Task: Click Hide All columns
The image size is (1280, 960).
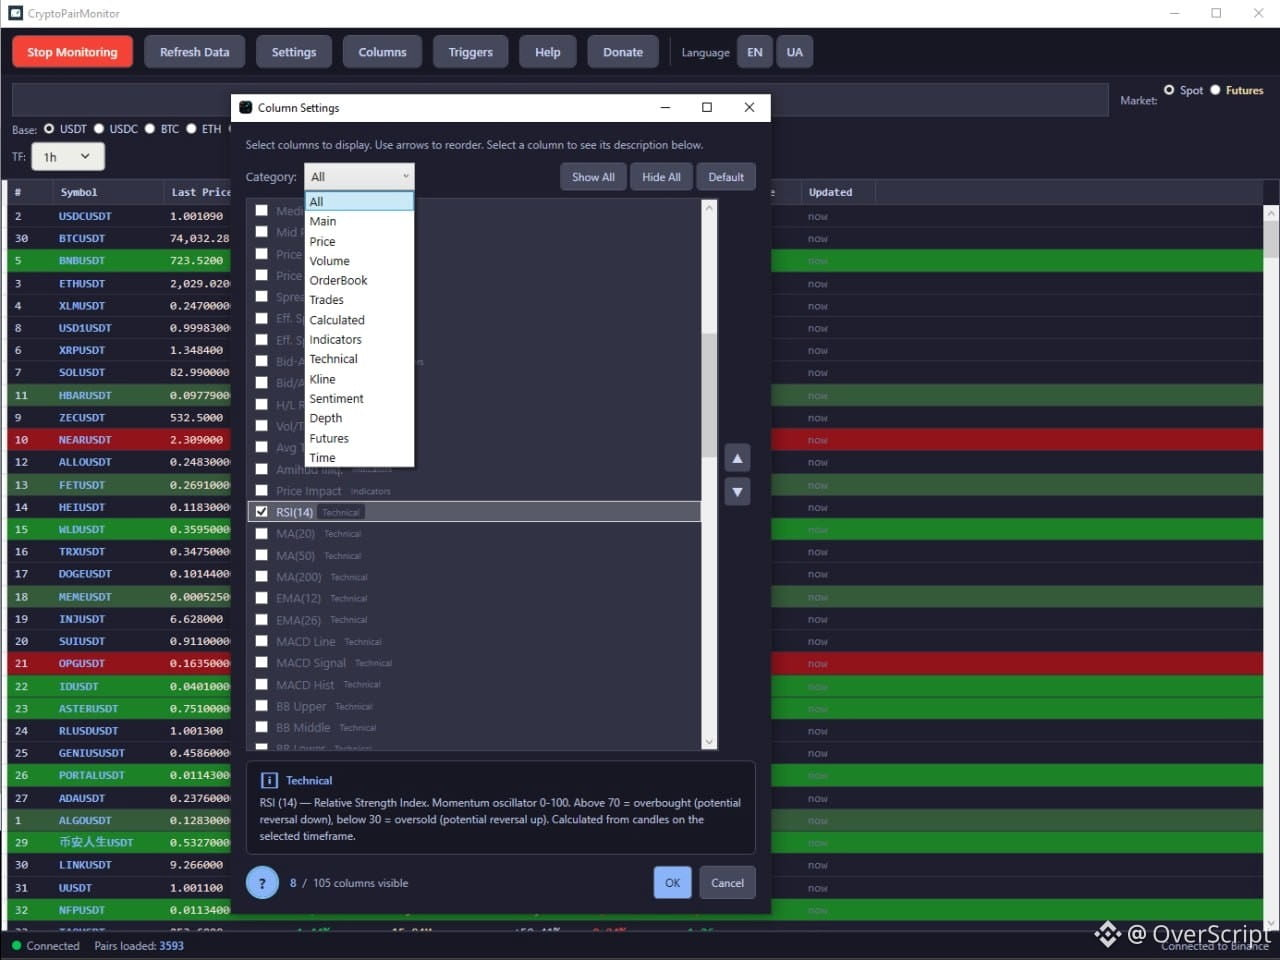Action: [661, 177]
